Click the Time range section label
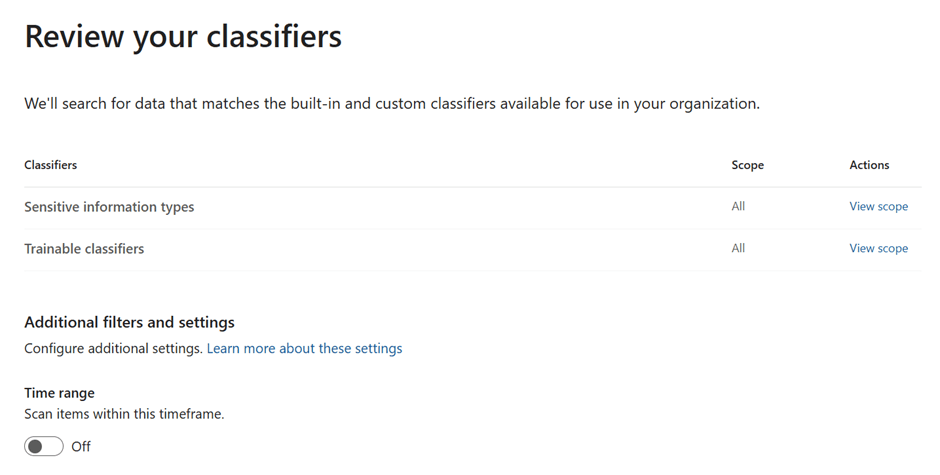This screenshot has height=475, width=940. coord(59,393)
